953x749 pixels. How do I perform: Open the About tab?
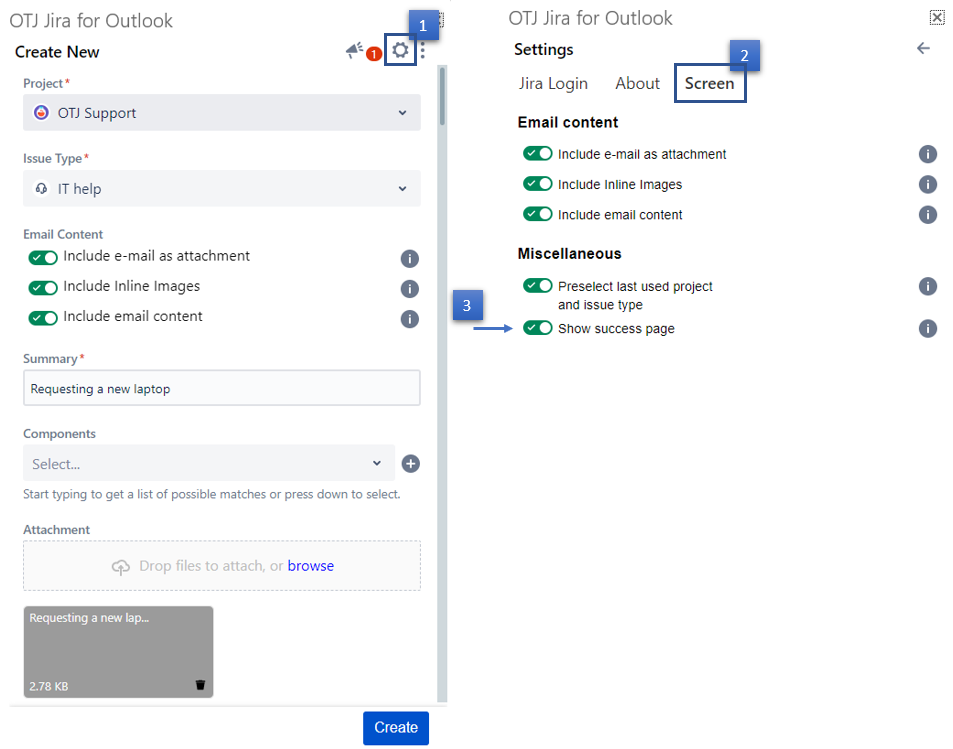point(637,84)
